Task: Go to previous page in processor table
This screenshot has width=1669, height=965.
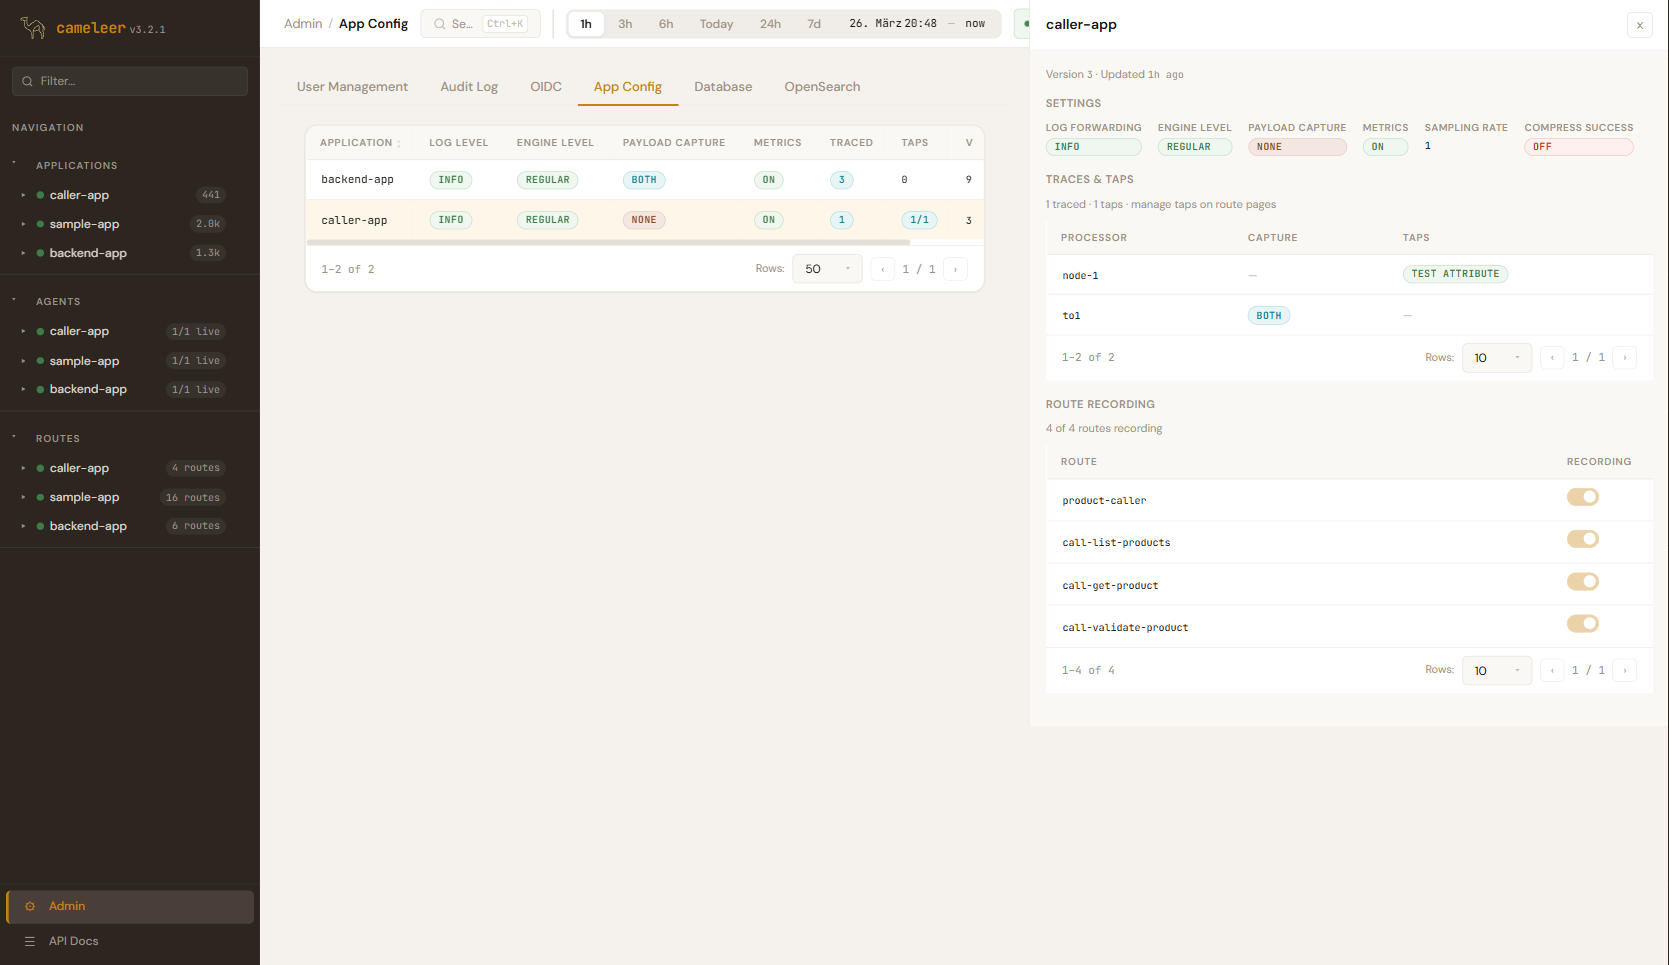Action: (1552, 358)
